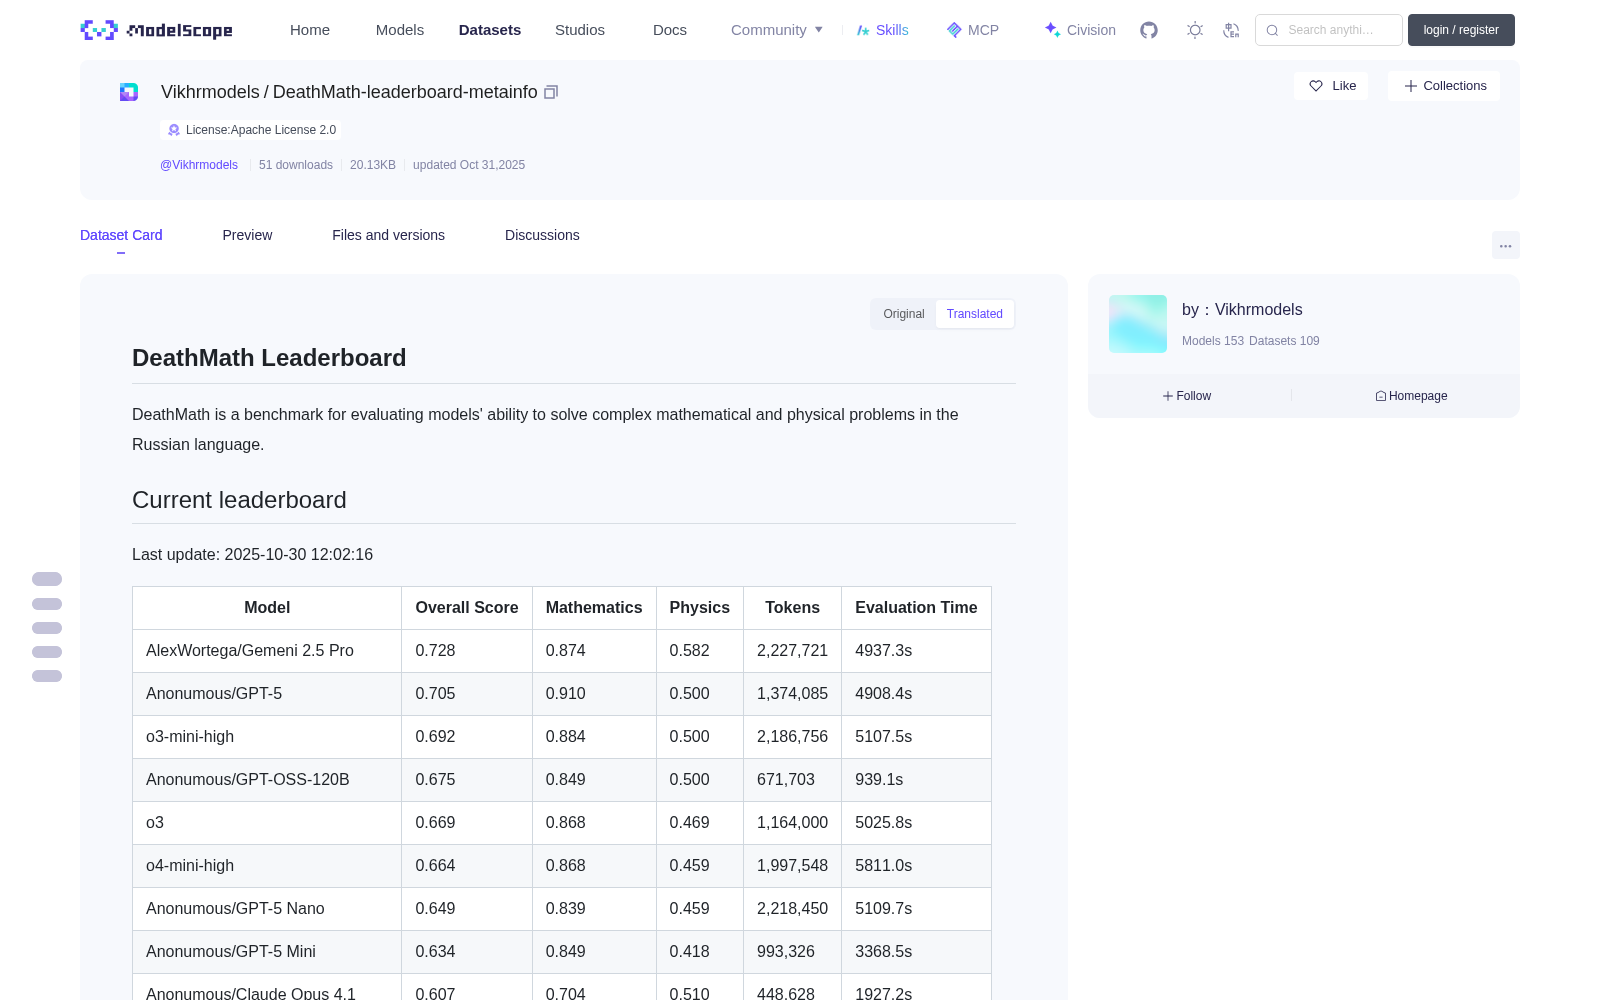Expand the Community dropdown menu

coord(777,30)
